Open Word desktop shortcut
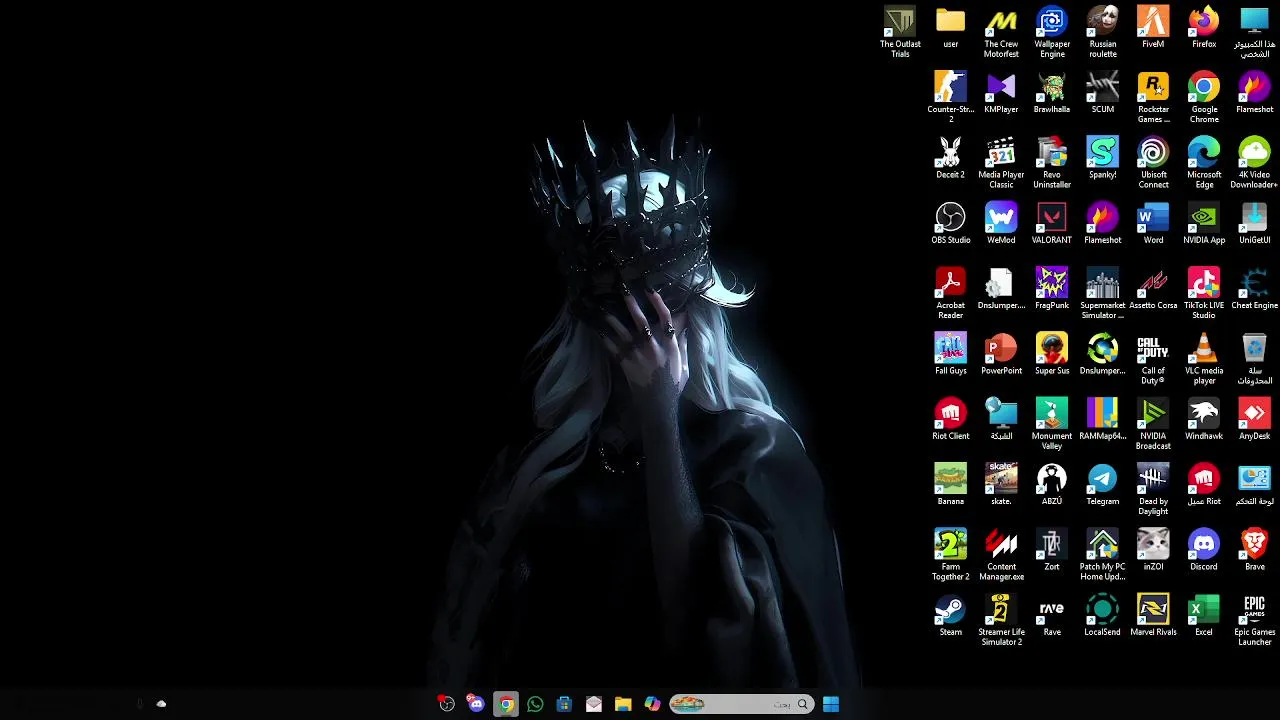The image size is (1280, 720). 1153,223
